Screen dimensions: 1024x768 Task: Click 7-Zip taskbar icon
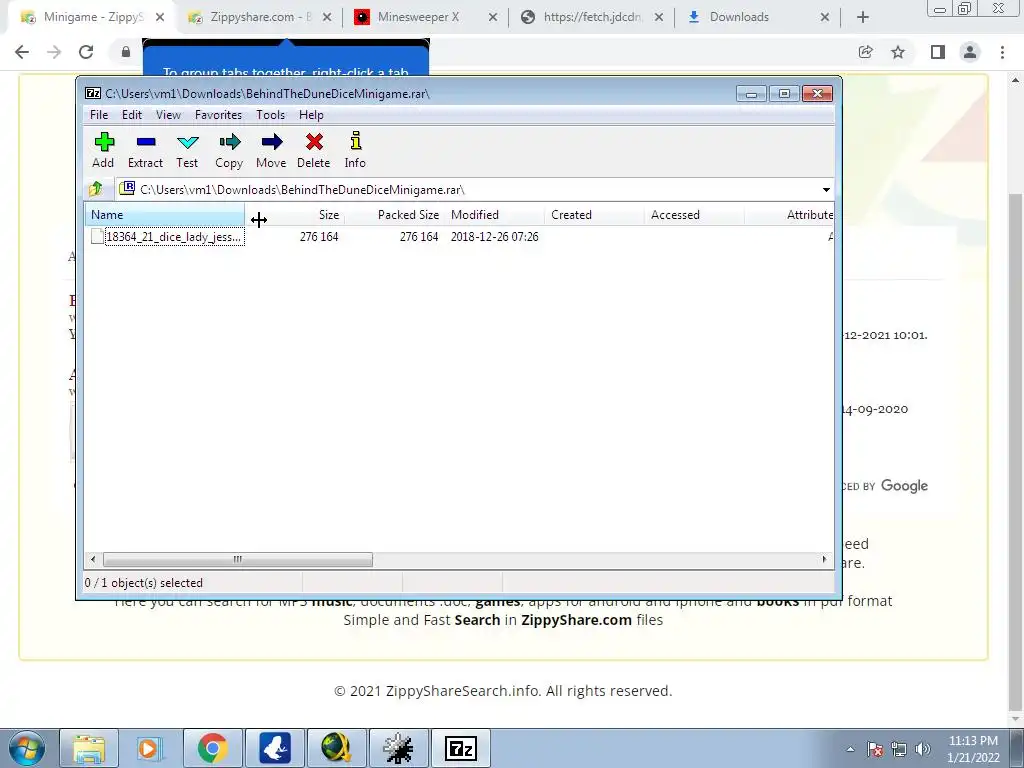coord(461,748)
